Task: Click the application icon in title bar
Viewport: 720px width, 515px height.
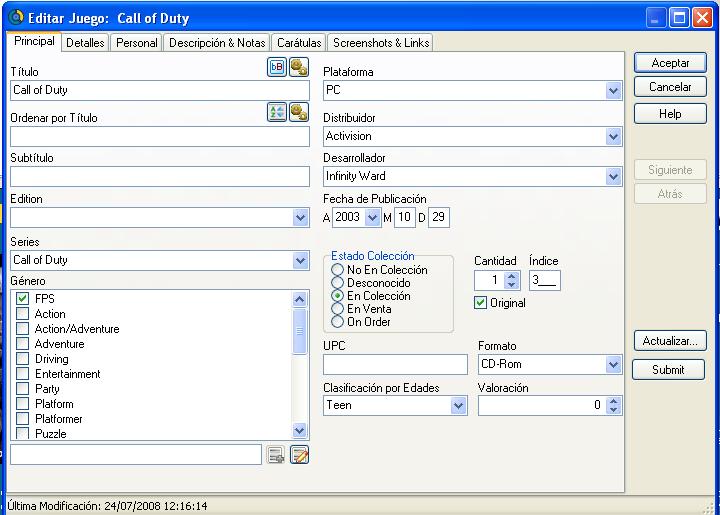Action: 16,17
